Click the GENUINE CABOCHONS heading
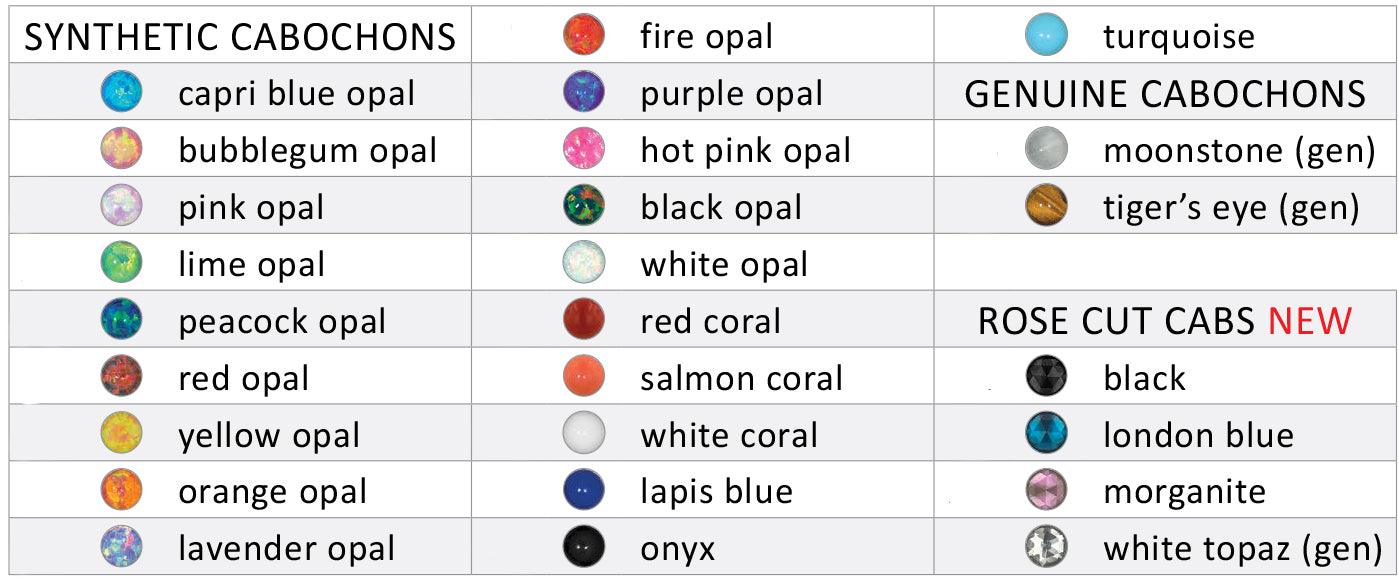The image size is (1398, 579). (1165, 94)
